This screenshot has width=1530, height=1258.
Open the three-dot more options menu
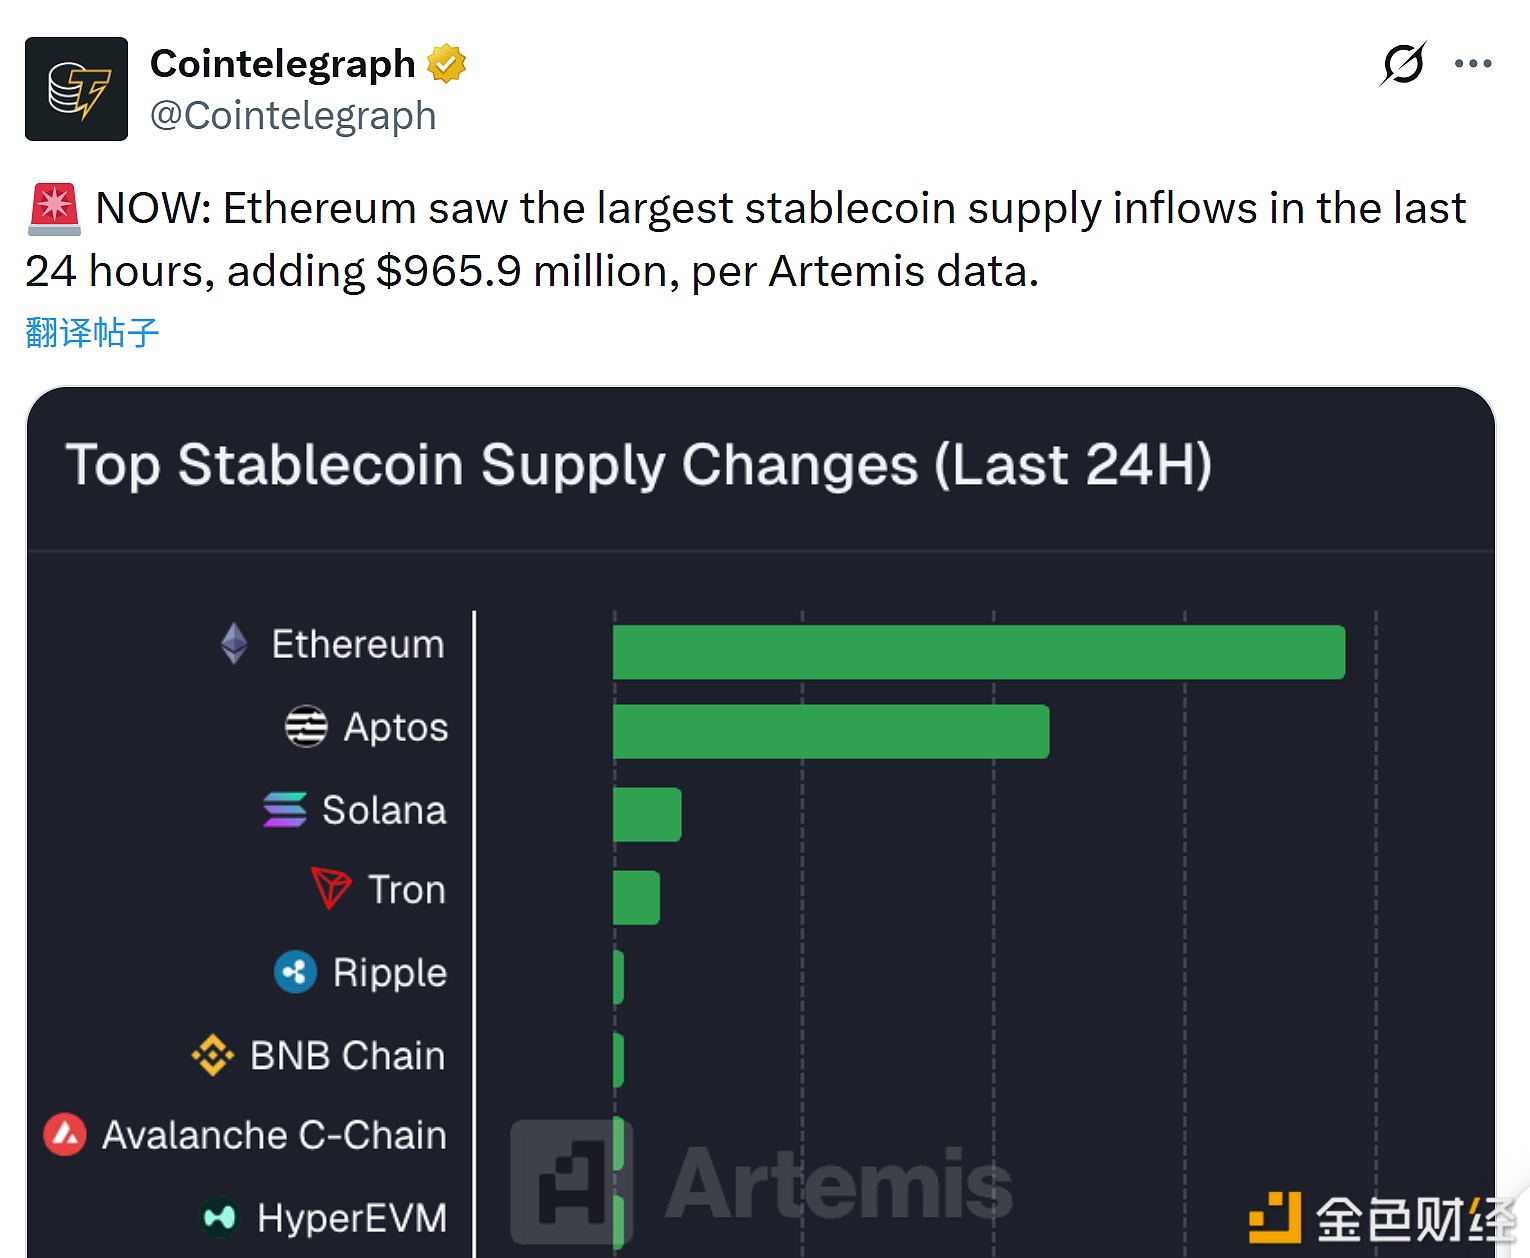[1473, 64]
